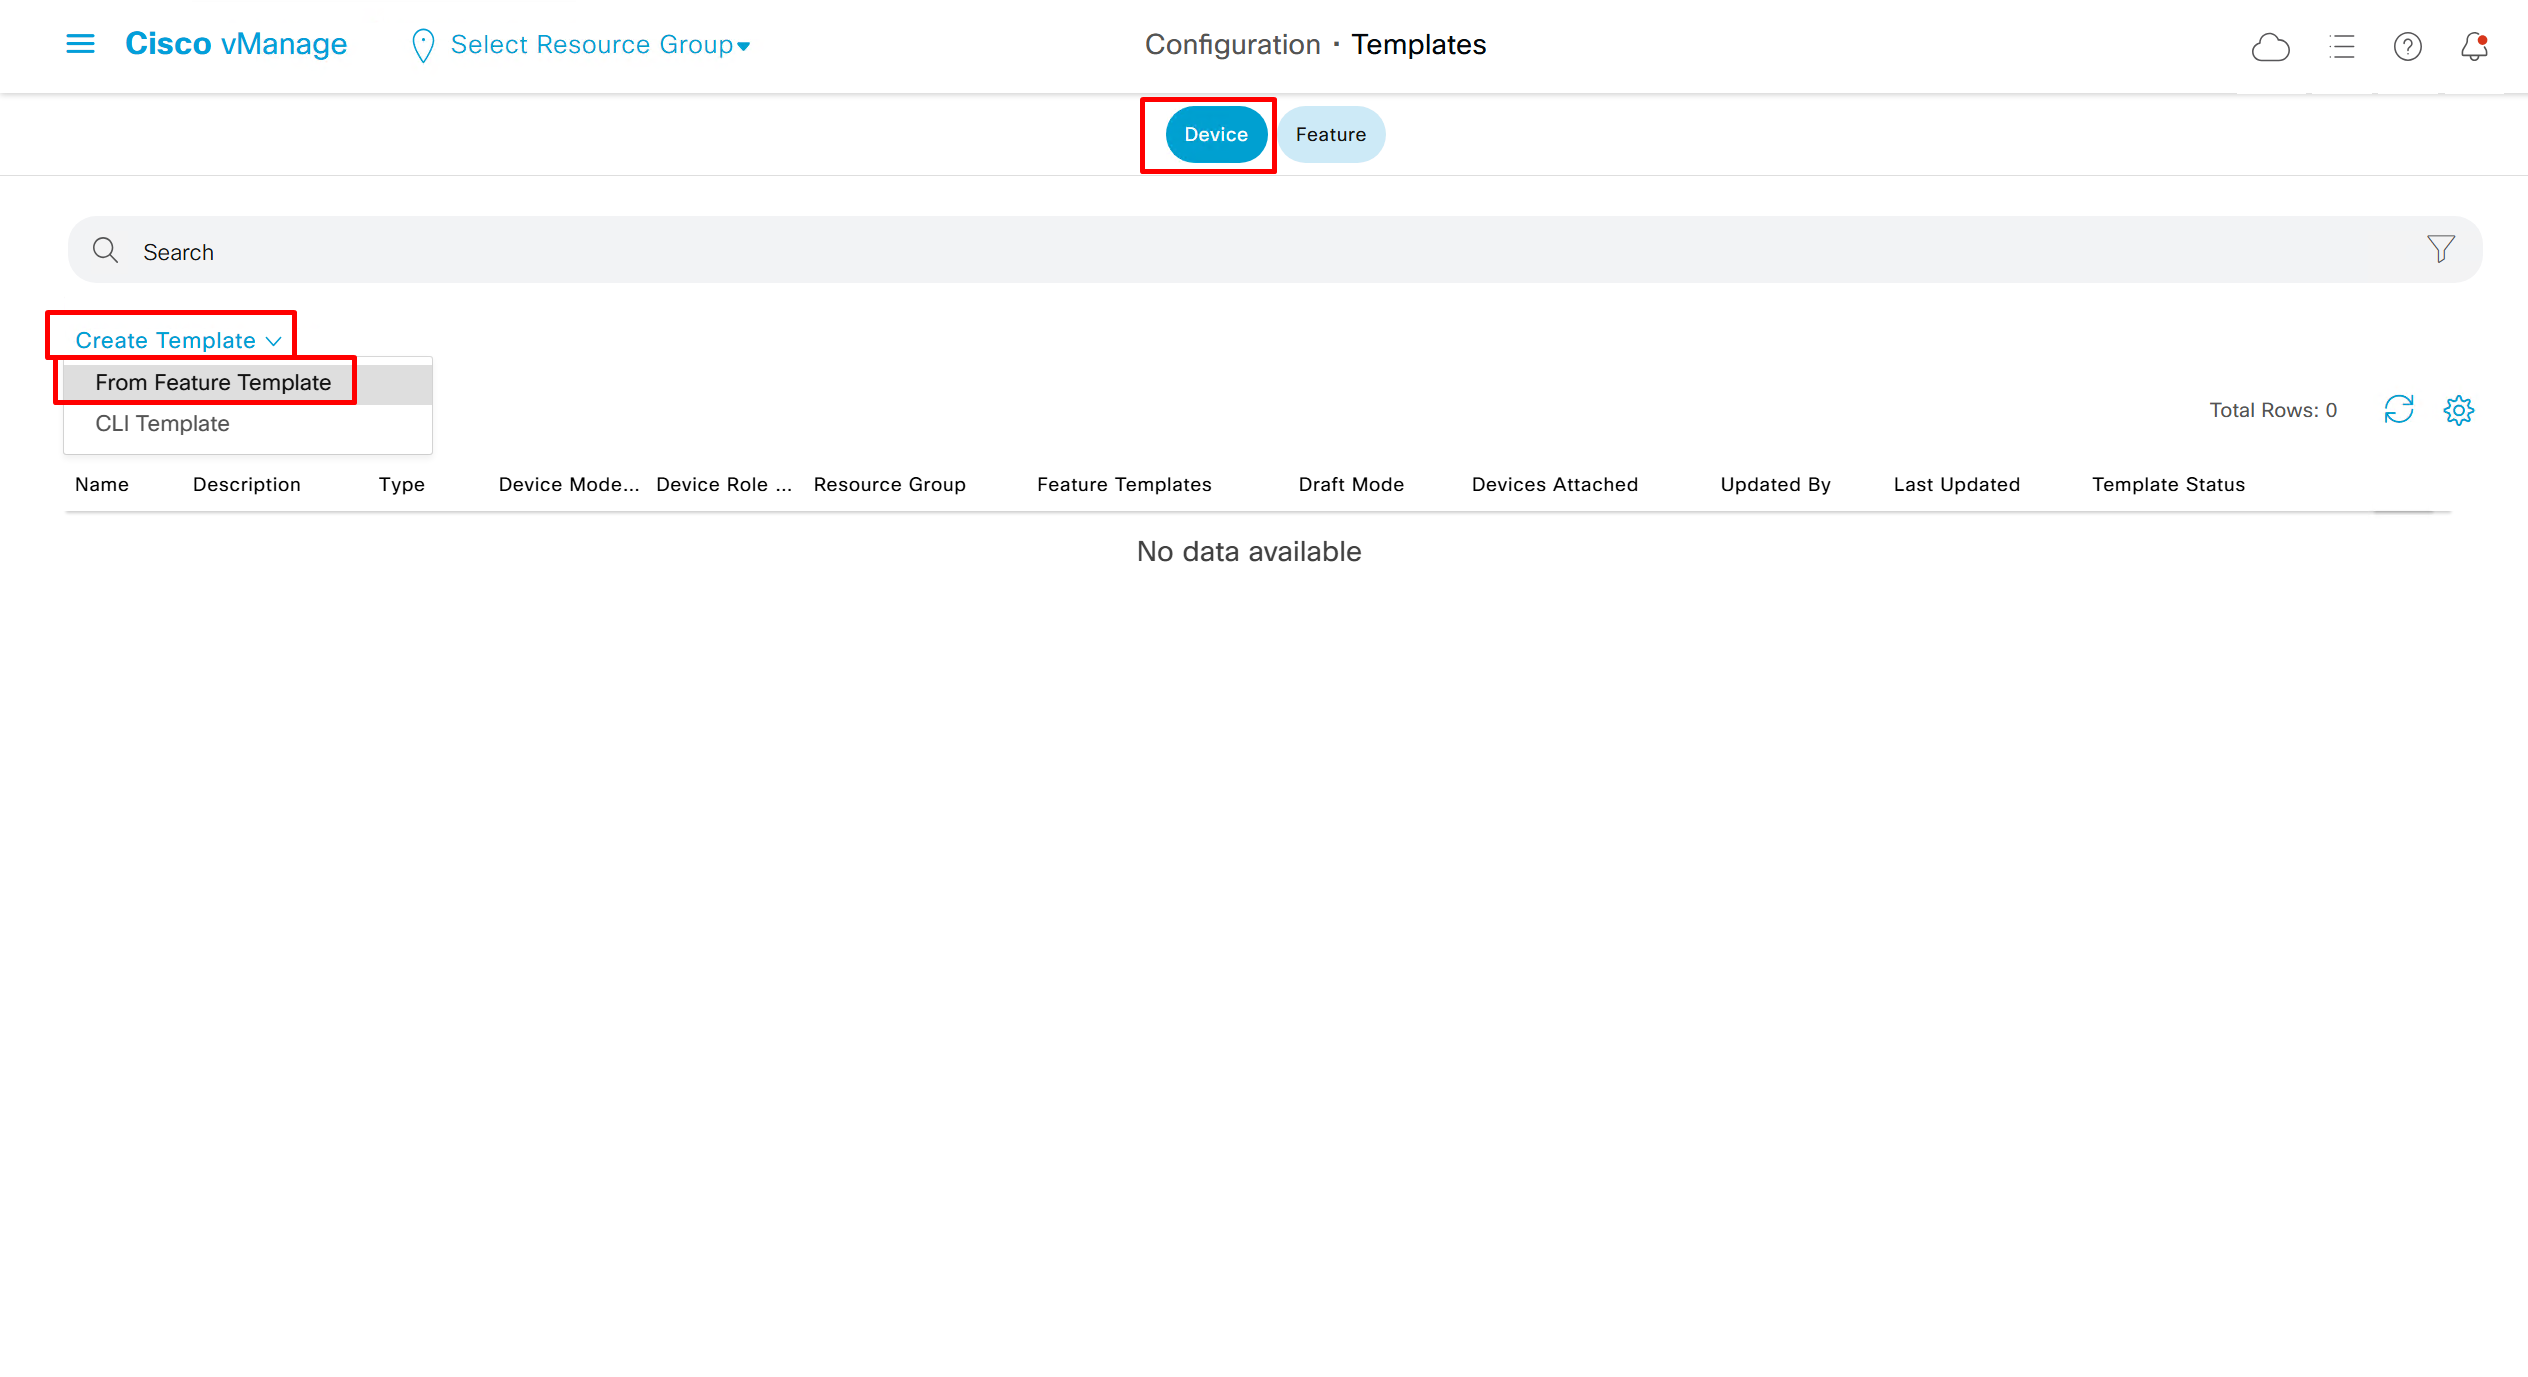Choose CLI Template option

pyautogui.click(x=162, y=424)
